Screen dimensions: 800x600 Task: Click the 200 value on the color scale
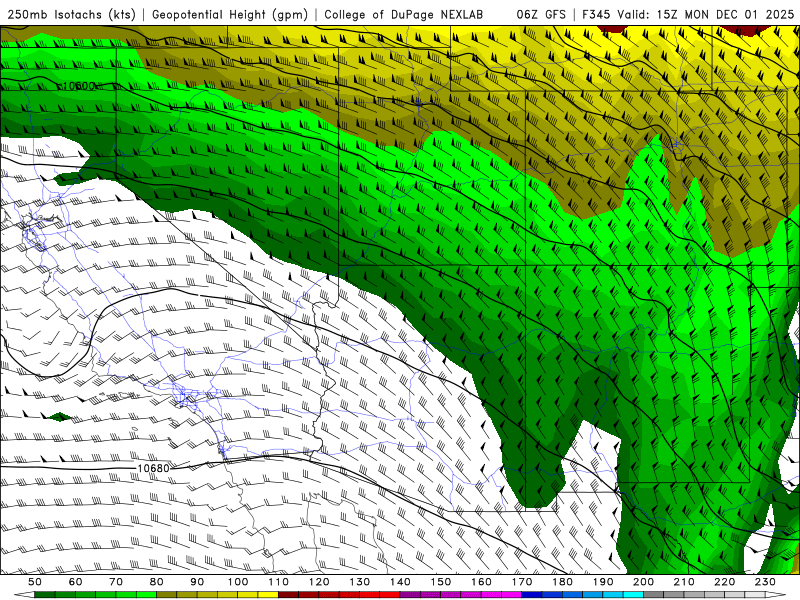643,582
